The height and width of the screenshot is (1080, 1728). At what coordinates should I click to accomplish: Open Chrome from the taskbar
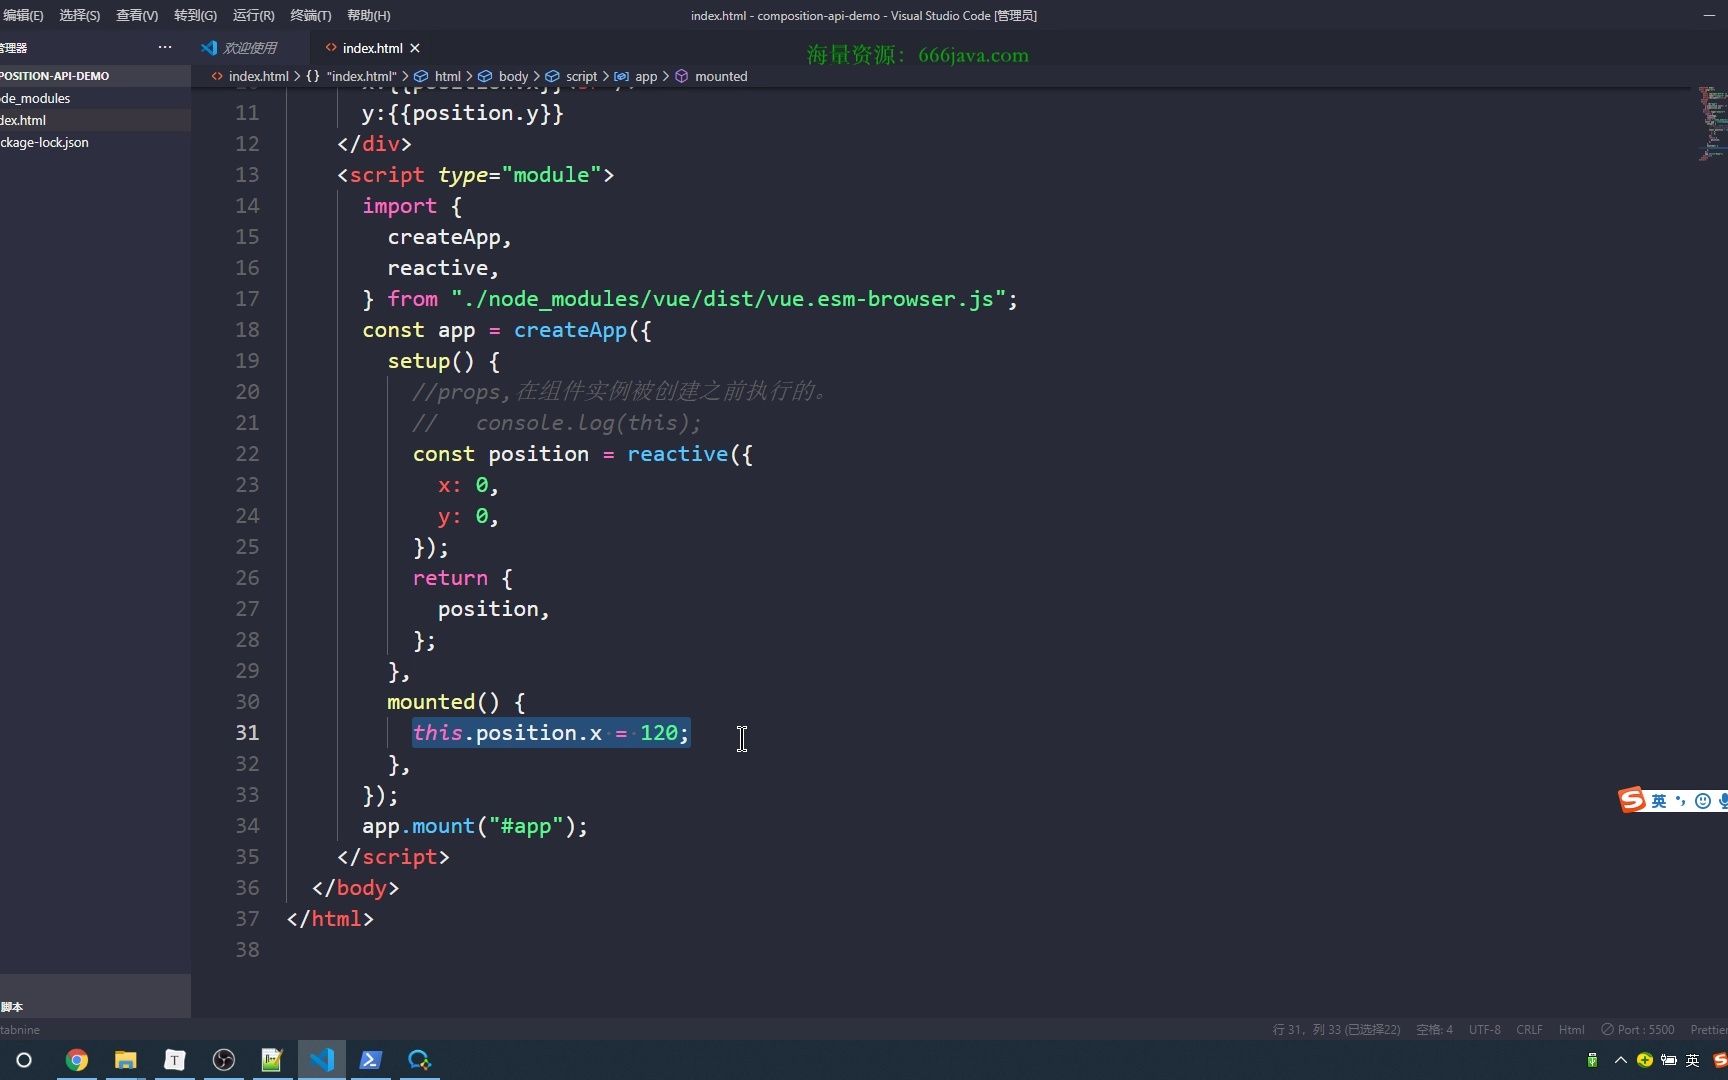(x=77, y=1060)
